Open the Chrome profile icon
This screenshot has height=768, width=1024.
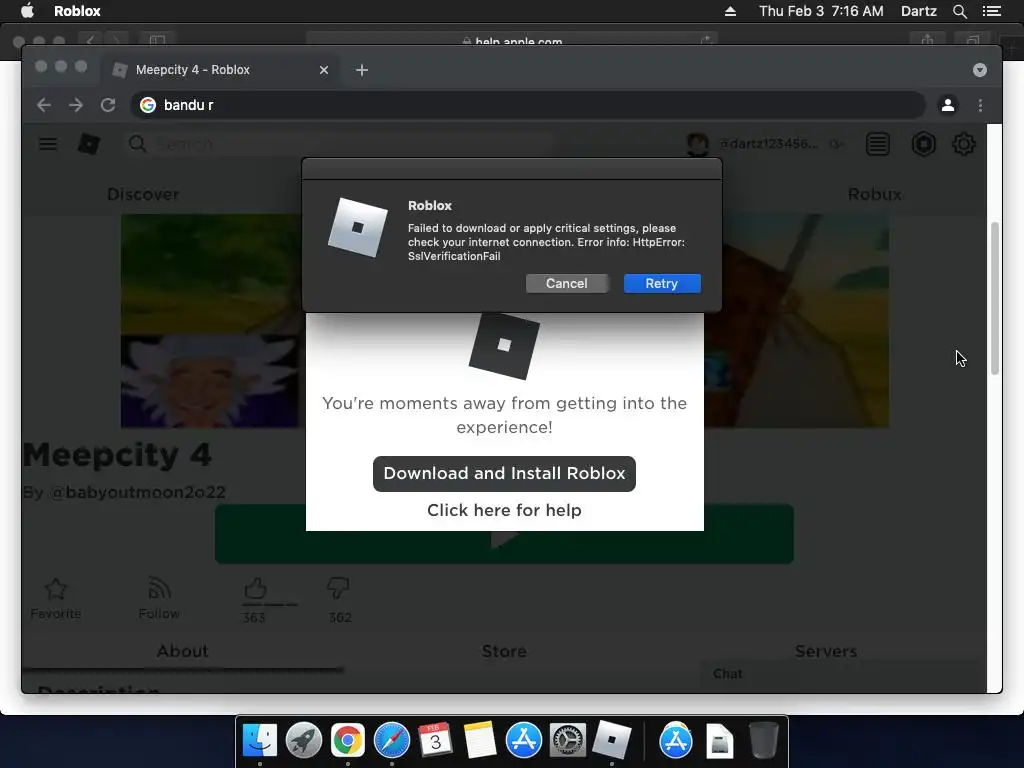coord(948,105)
